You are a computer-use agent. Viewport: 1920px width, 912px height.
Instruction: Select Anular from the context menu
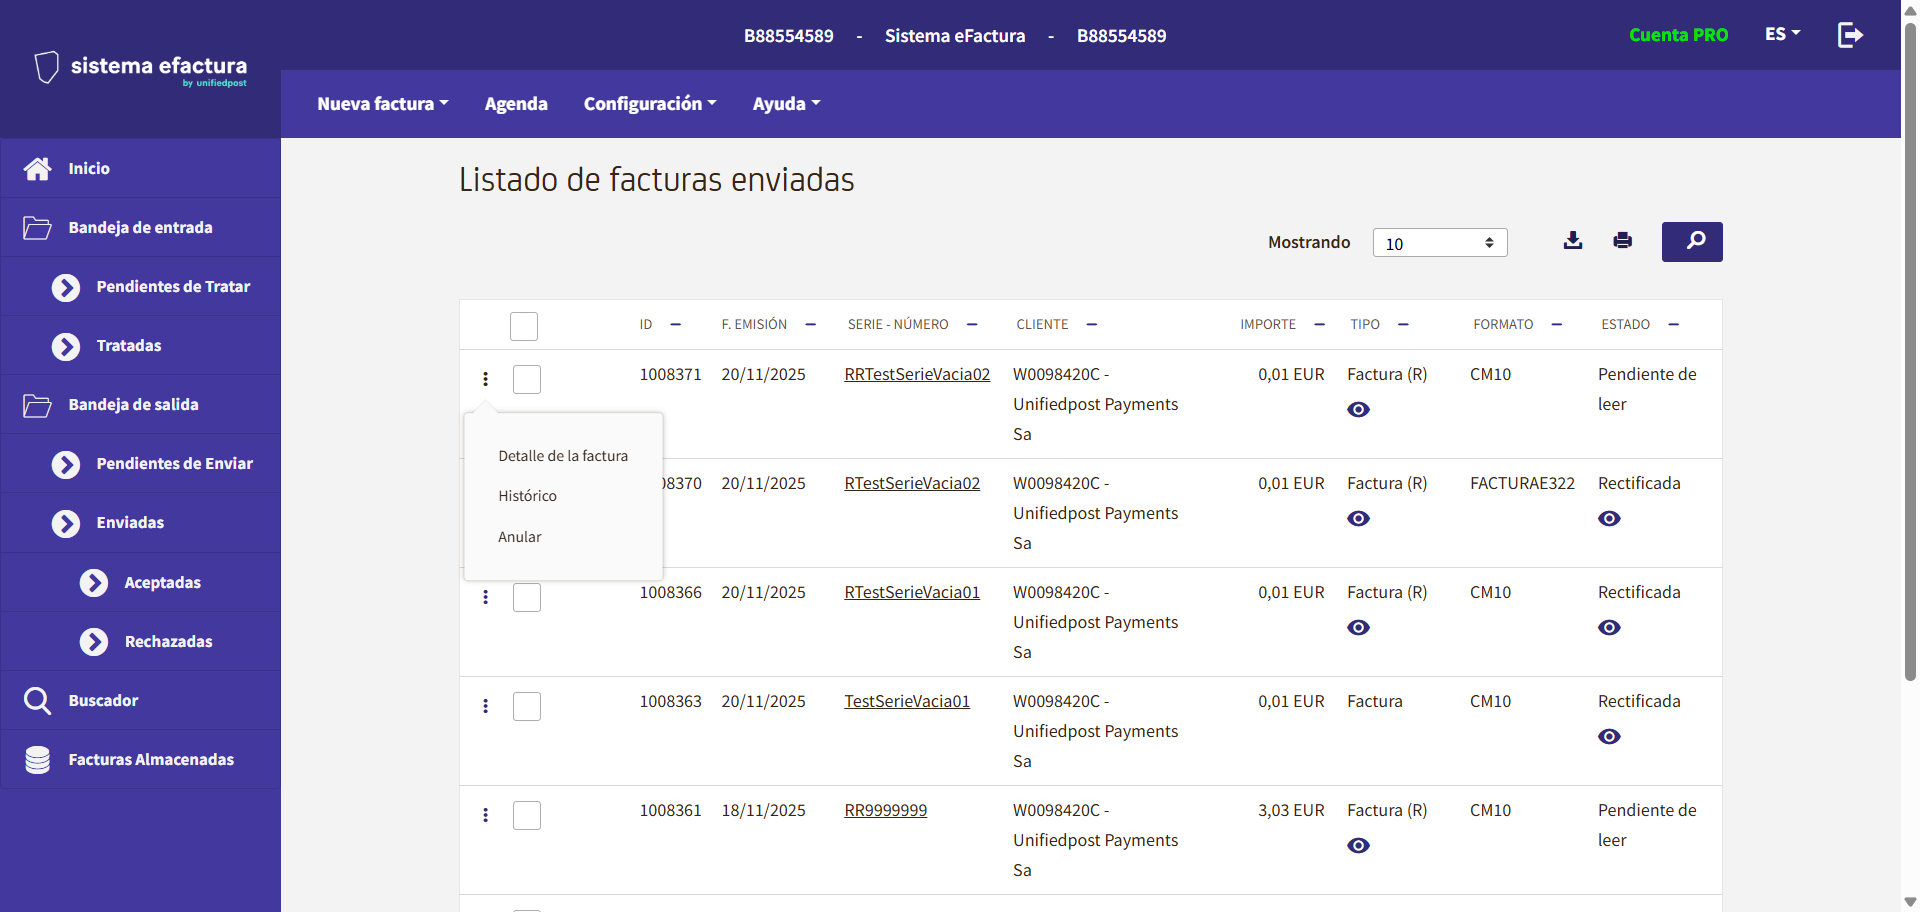click(x=520, y=537)
